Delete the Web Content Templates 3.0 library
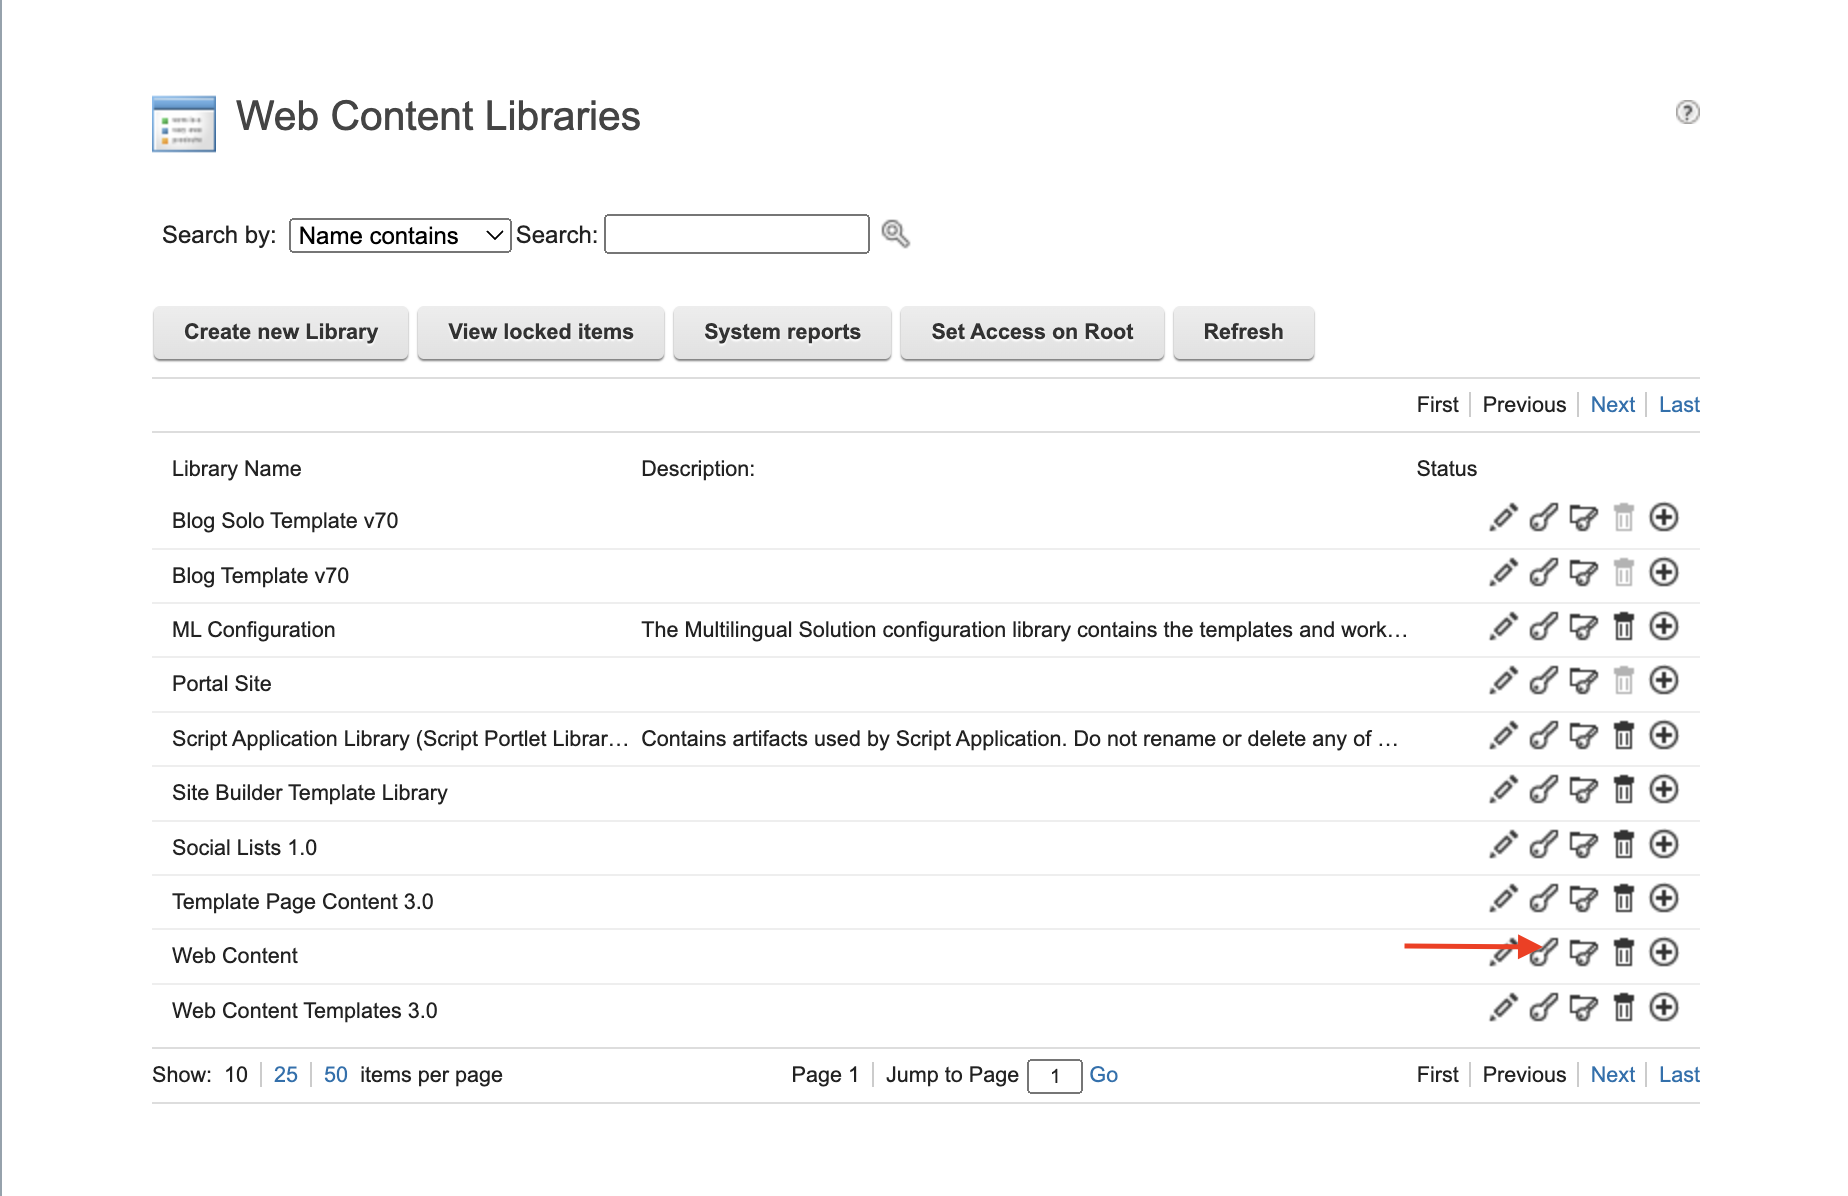The image size is (1848, 1196). click(1623, 1008)
